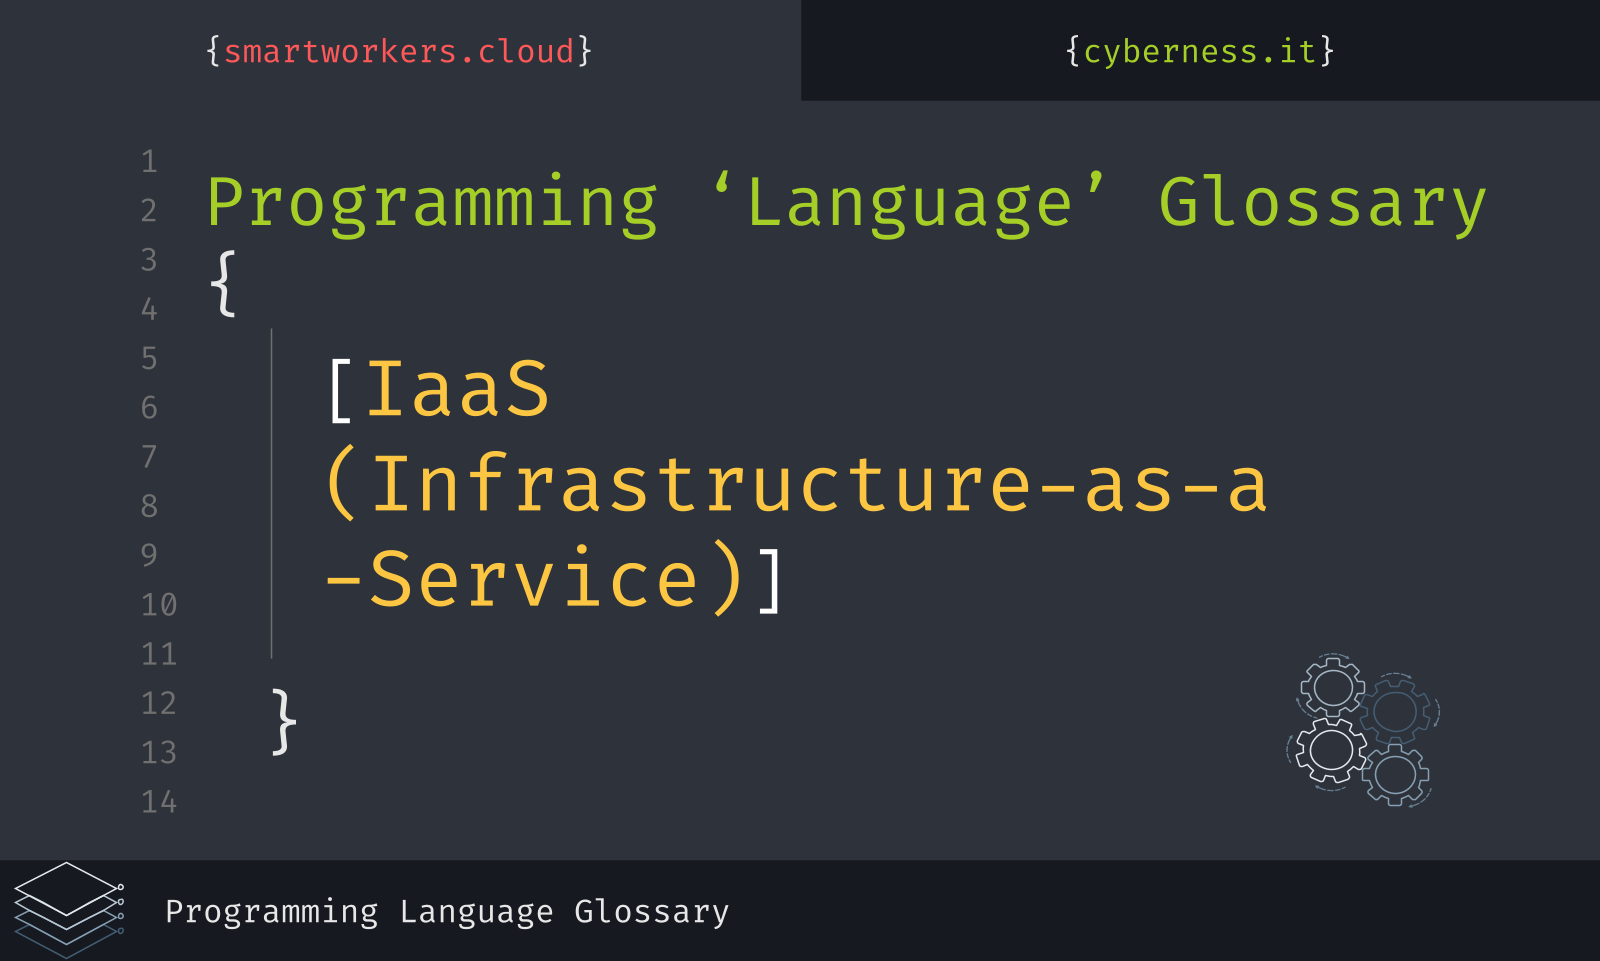Image resolution: width=1600 pixels, height=961 pixels.
Task: Click the closing curly brace
Action: [x=284, y=721]
